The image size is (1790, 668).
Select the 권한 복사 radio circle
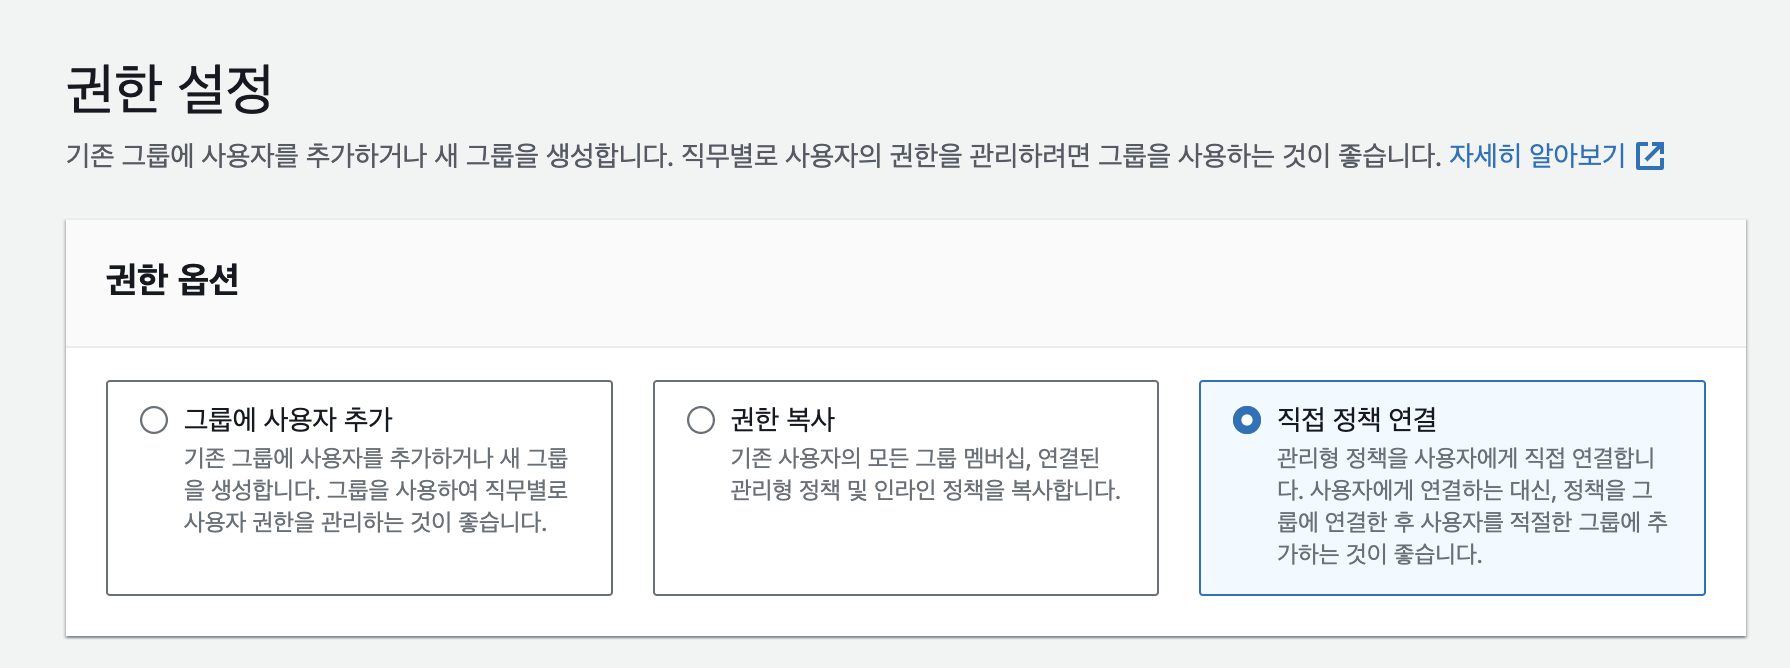coord(701,420)
